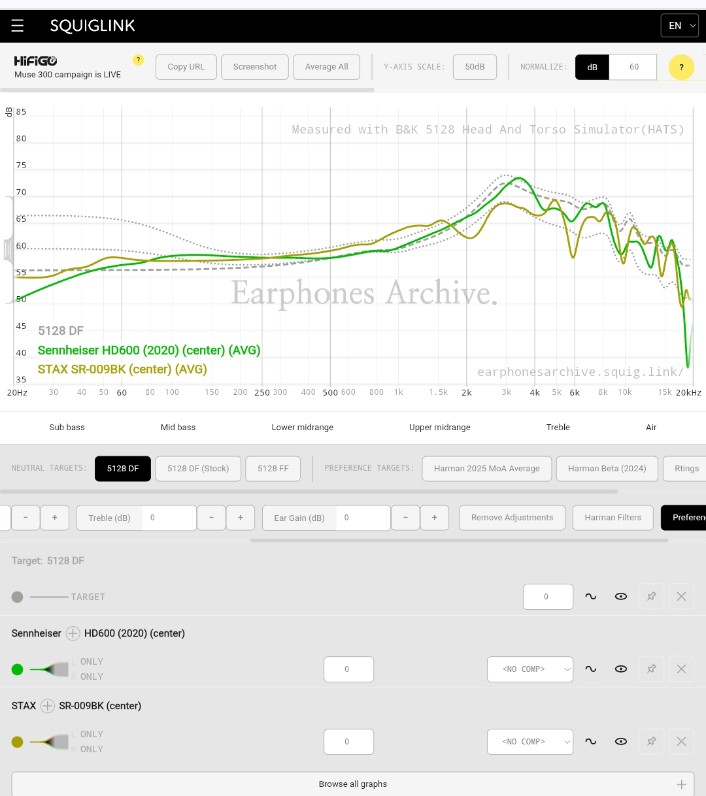The width and height of the screenshot is (706, 796).
Task: Click the Average All button
Action: point(326,67)
